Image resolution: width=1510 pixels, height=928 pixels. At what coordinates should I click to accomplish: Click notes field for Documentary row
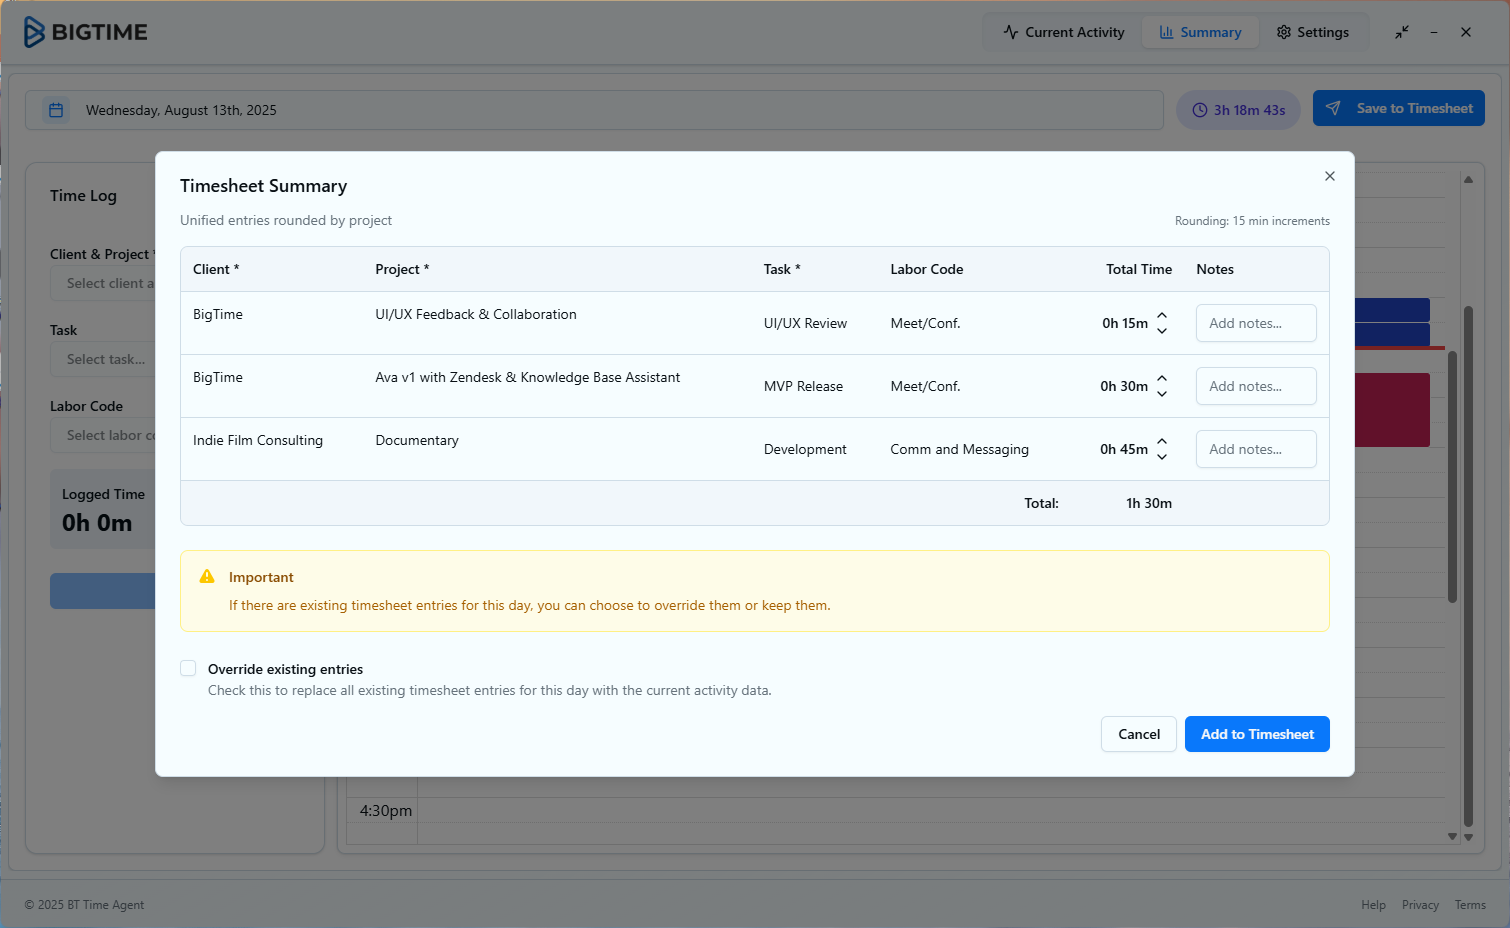tap(1255, 449)
